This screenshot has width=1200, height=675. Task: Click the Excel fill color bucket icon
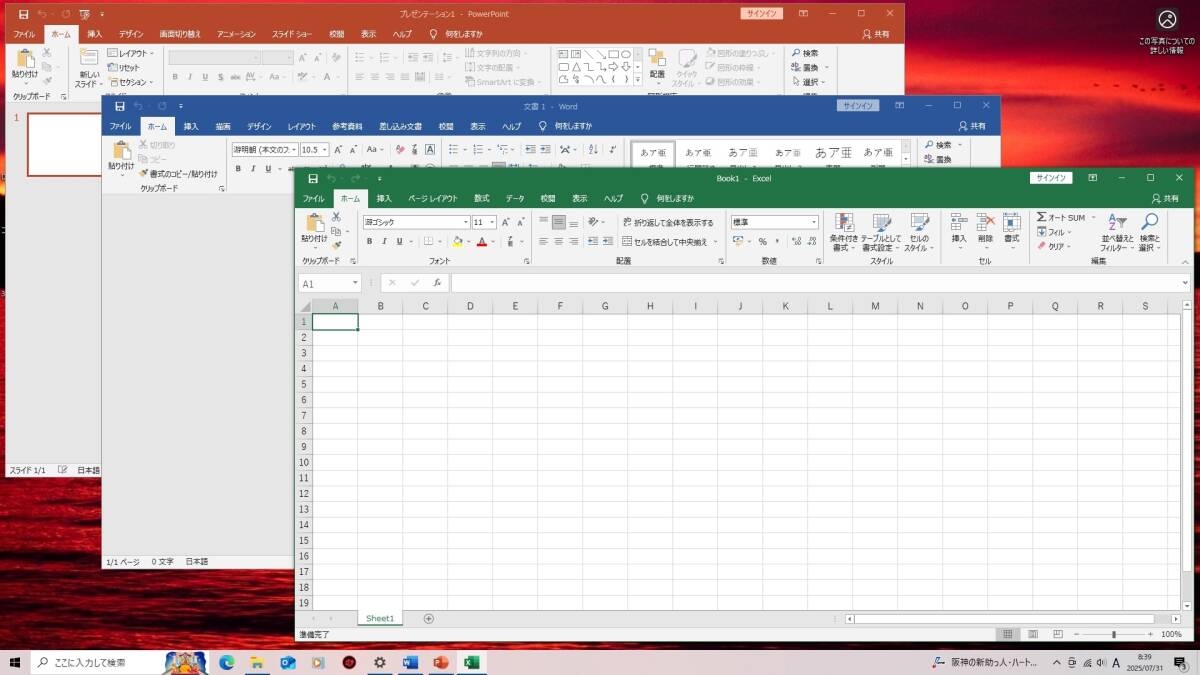click(457, 241)
